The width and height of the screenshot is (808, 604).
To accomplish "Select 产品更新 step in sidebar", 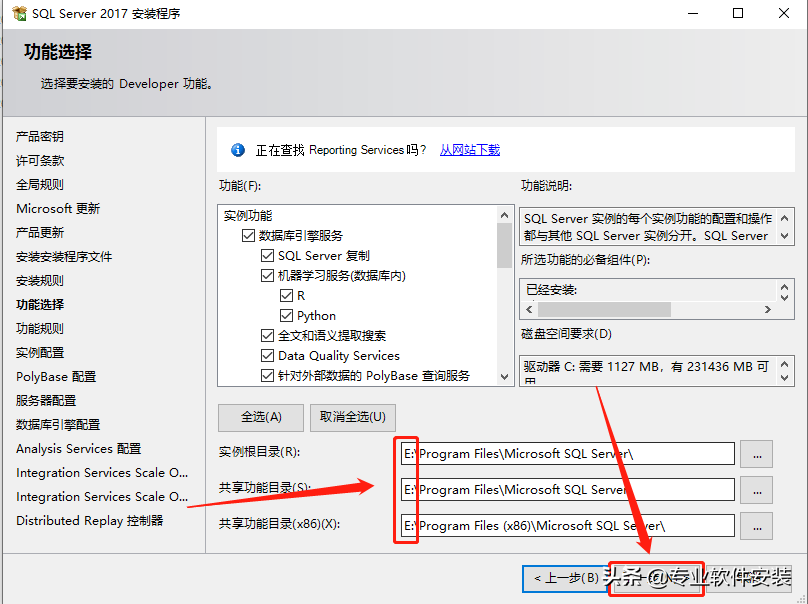I will (x=40, y=232).
